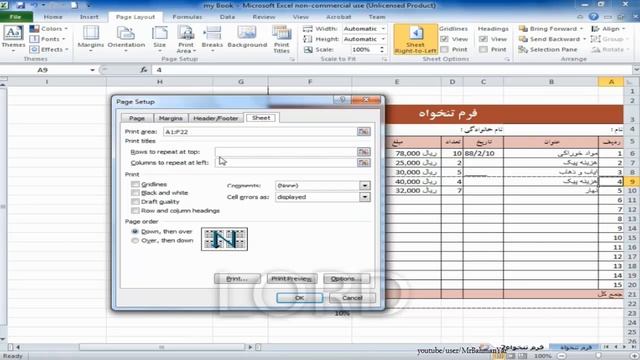Collapse the Print area range selector icon
The width and height of the screenshot is (640, 360).
point(363,131)
